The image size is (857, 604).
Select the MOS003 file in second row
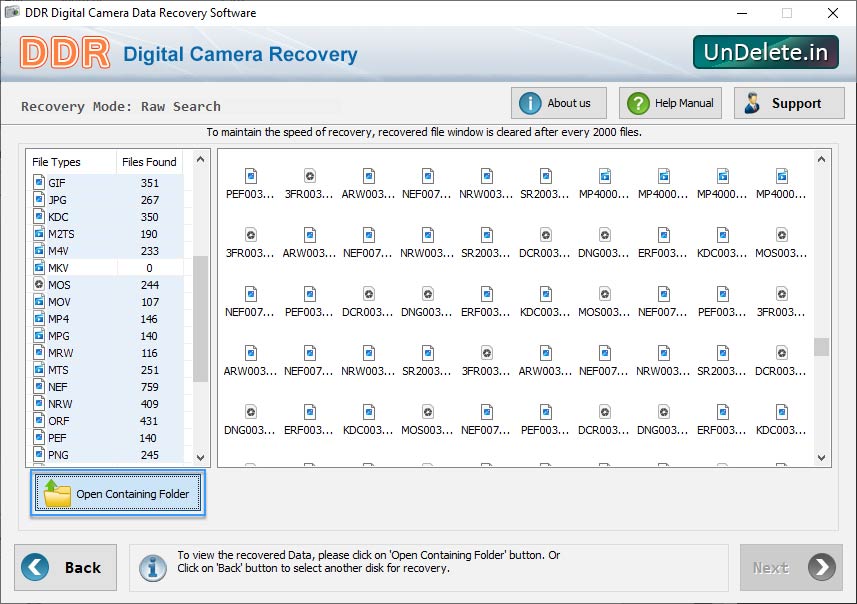tap(782, 243)
